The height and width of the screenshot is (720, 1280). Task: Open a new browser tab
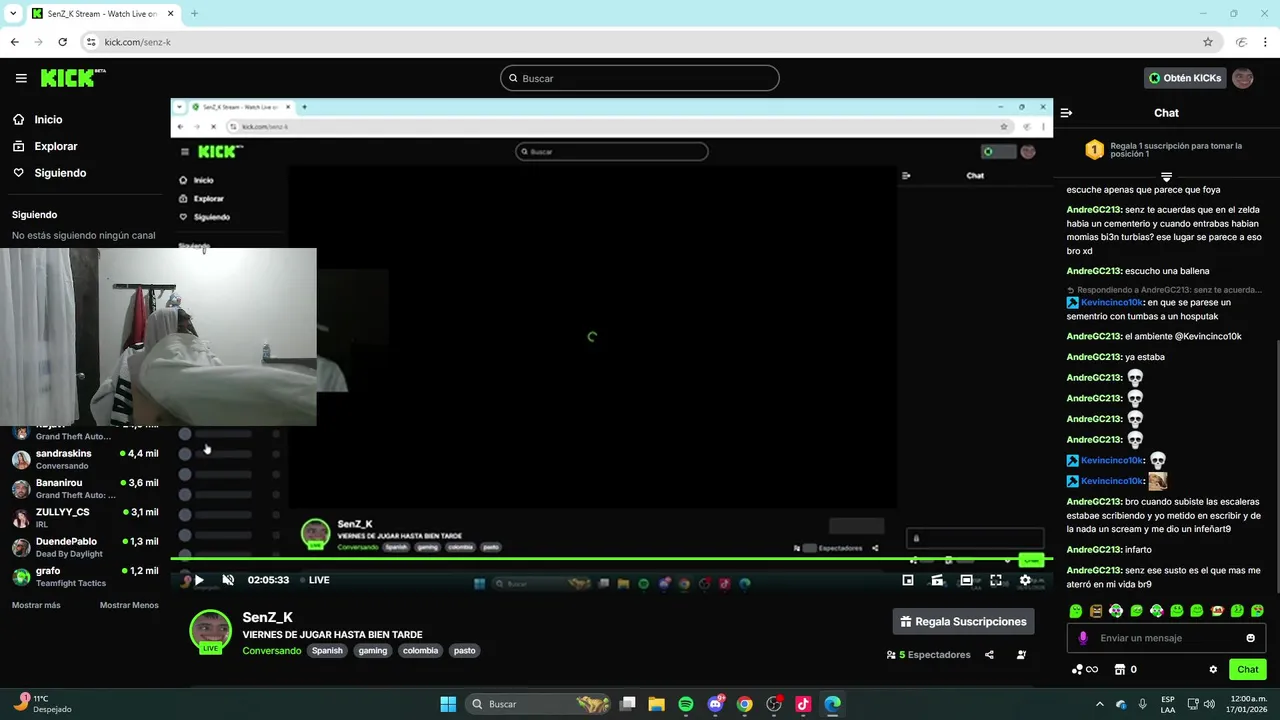[x=194, y=14]
